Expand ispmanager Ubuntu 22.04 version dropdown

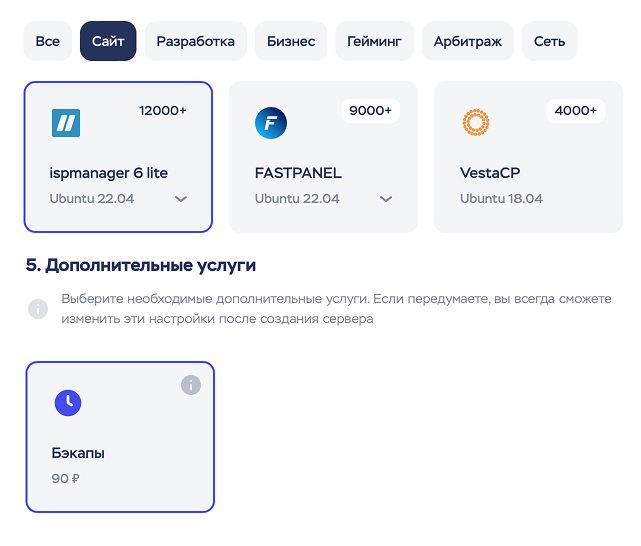[x=181, y=199]
